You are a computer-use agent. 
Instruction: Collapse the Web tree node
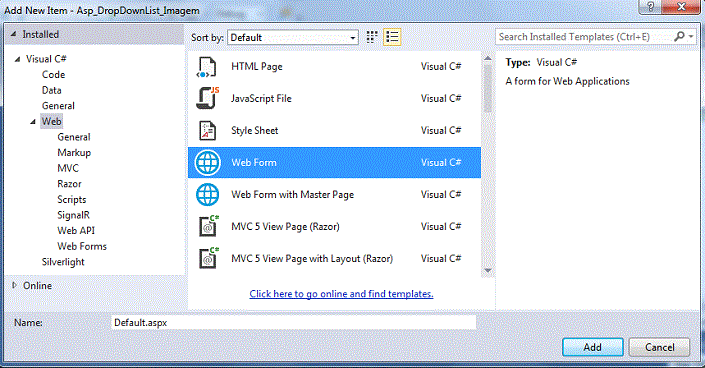pos(33,121)
